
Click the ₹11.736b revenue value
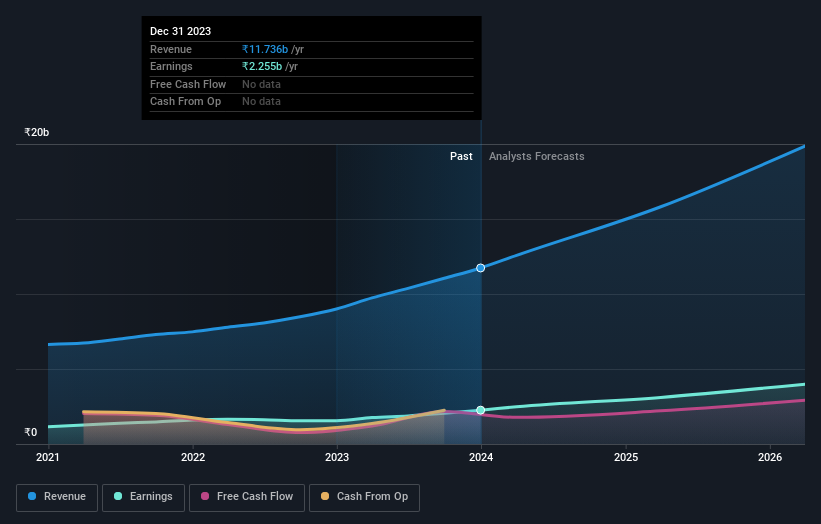pos(265,49)
